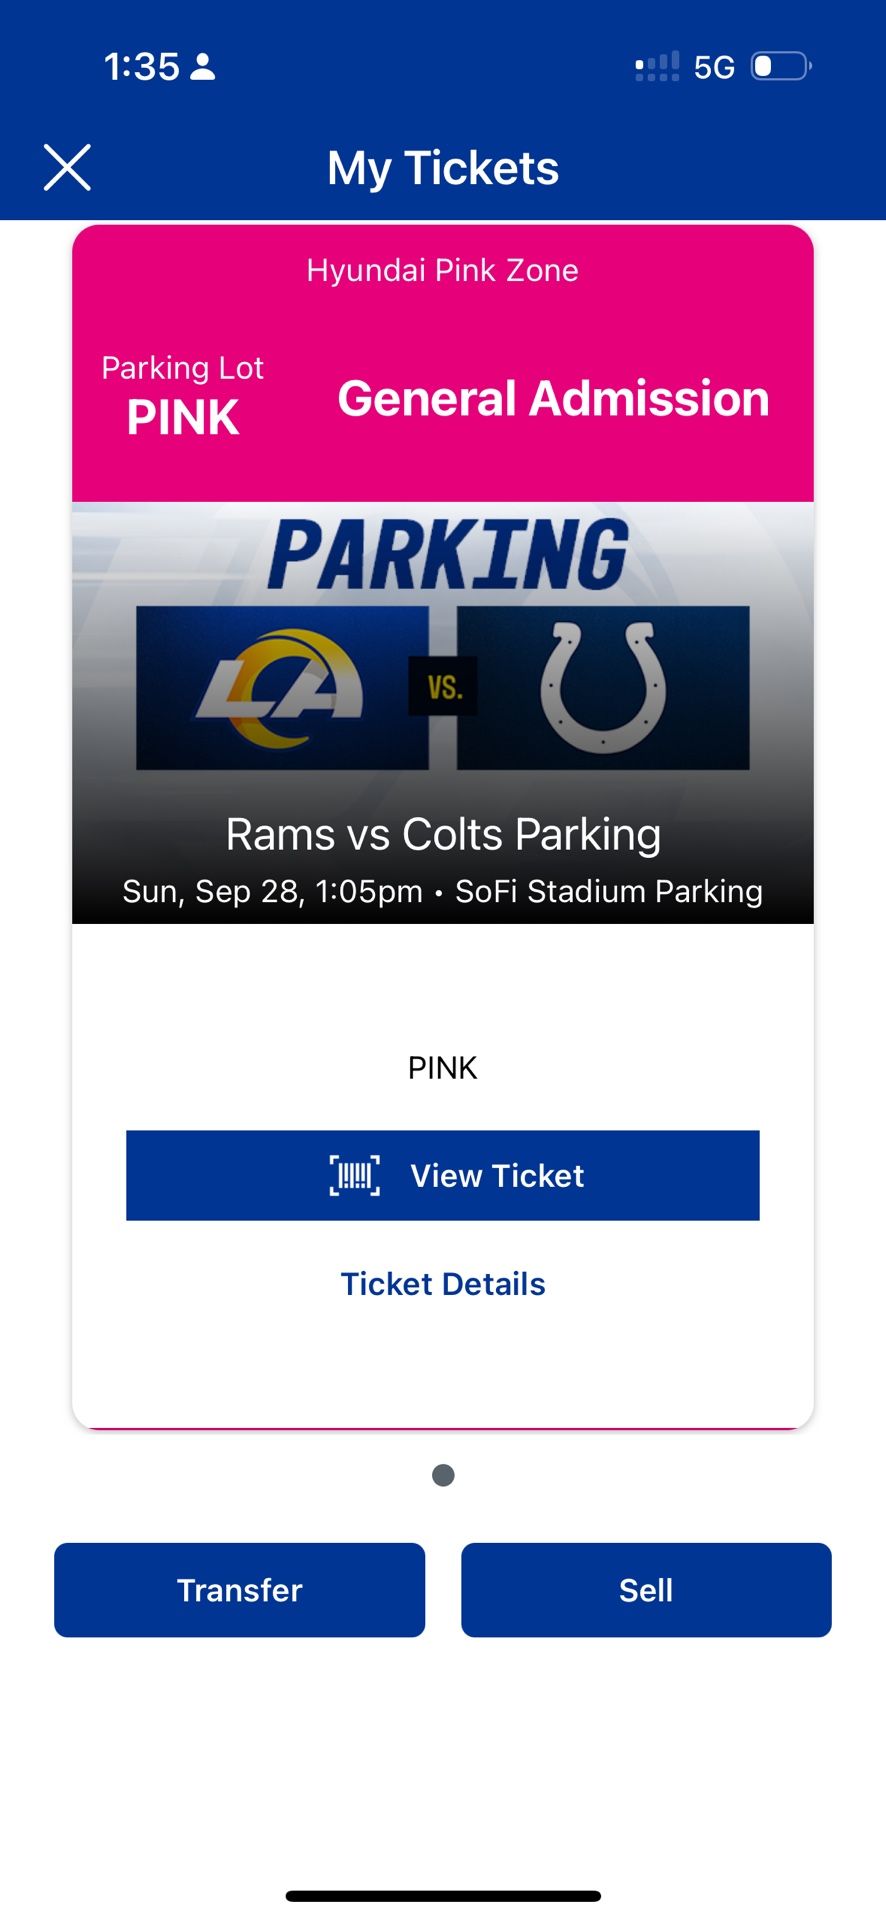This screenshot has width=886, height=1920.
Task: Tap the Hyundai Pink Zone header
Action: (x=443, y=270)
